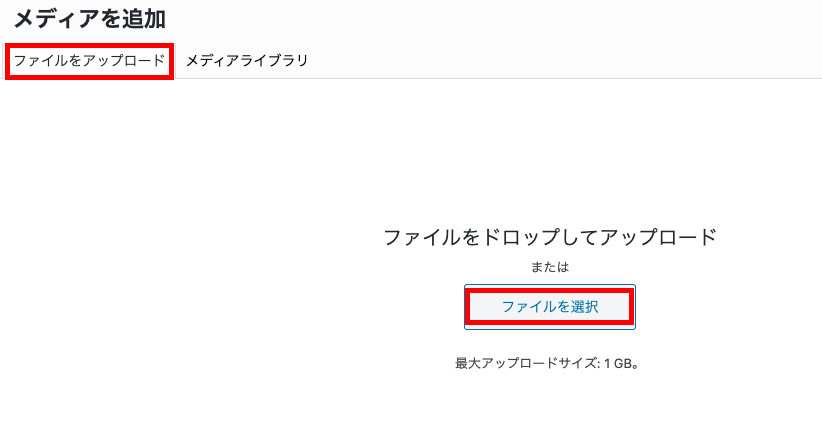The height and width of the screenshot is (440, 822).
Task: Click the "or" separator above the button
Action: click(x=550, y=267)
